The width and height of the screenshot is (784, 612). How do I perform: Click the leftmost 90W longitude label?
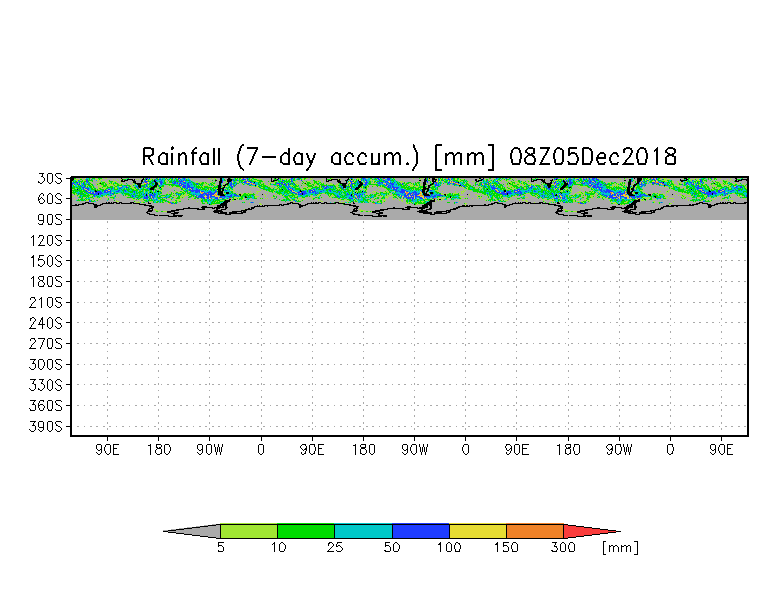click(x=210, y=450)
